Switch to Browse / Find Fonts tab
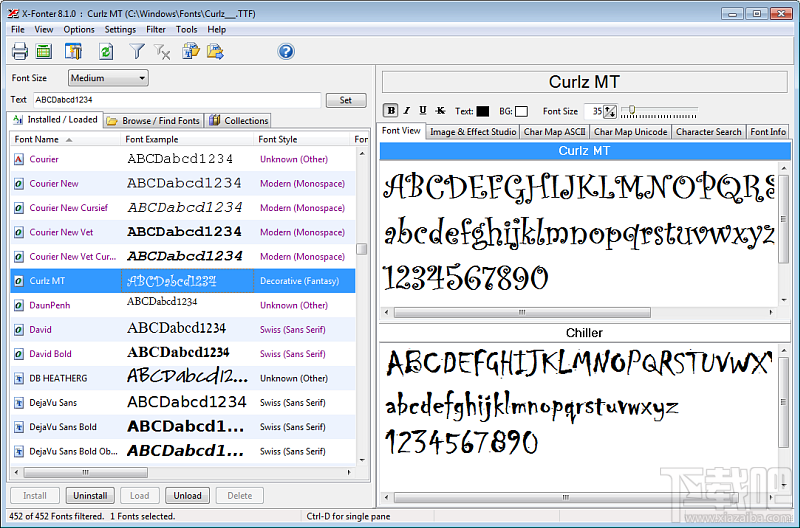The width and height of the screenshot is (800, 528). pos(154,121)
